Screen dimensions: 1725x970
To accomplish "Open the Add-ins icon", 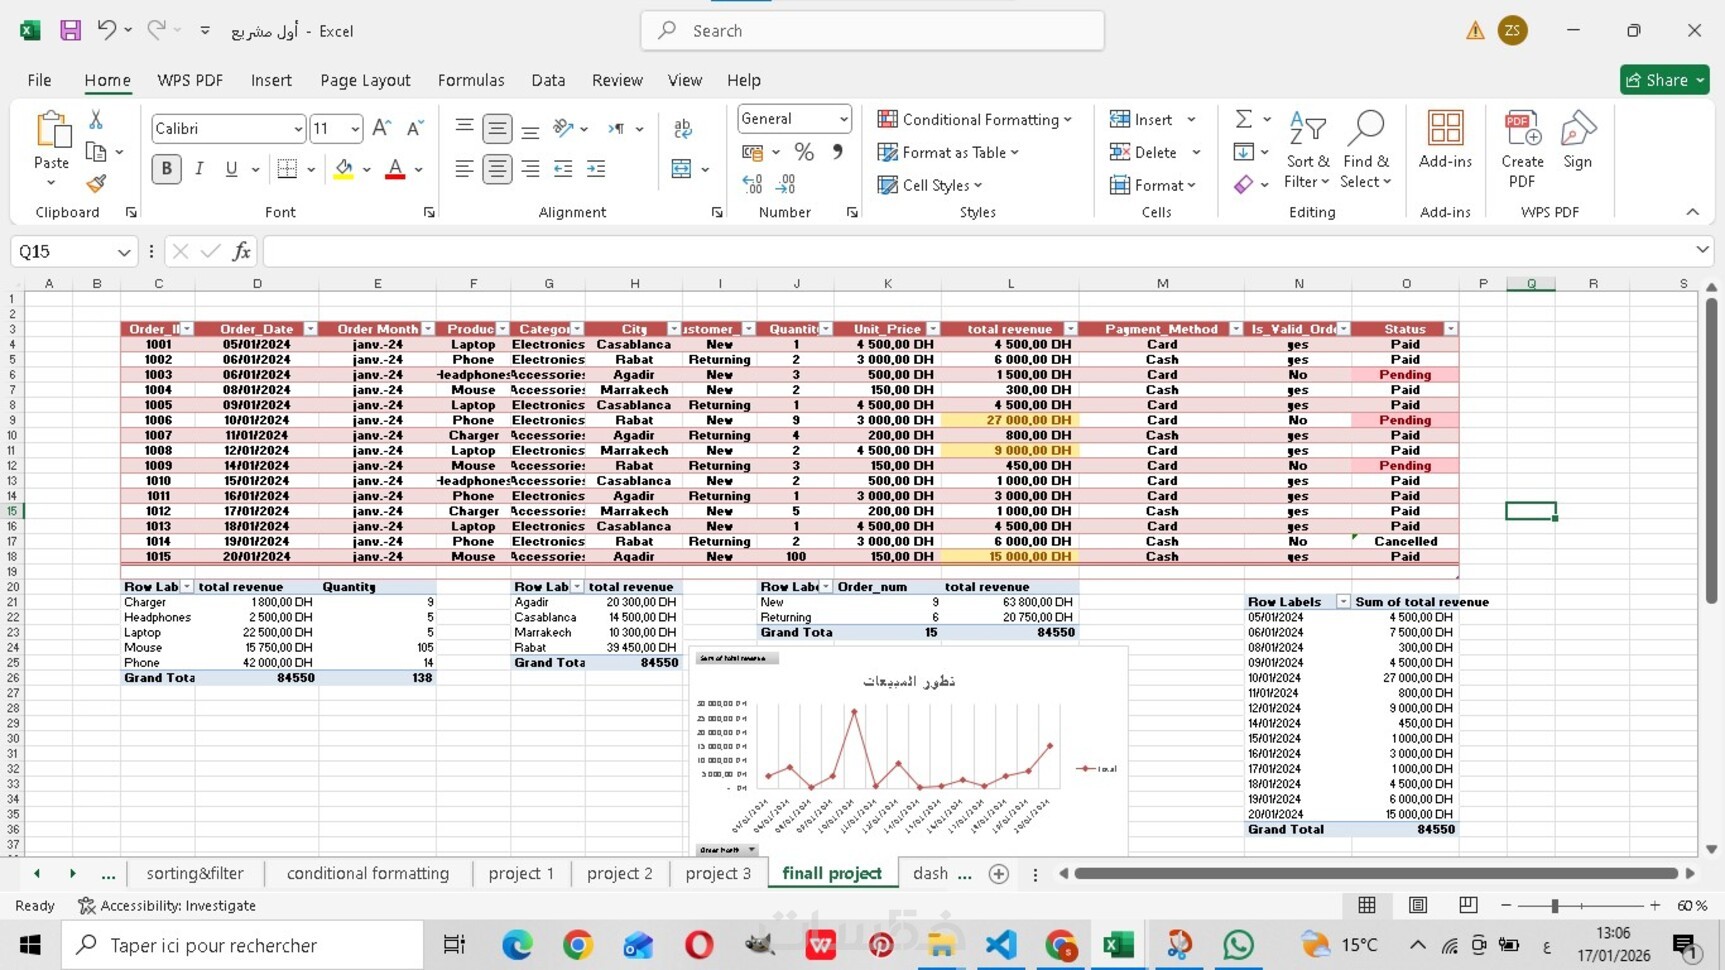I will tap(1445, 140).
